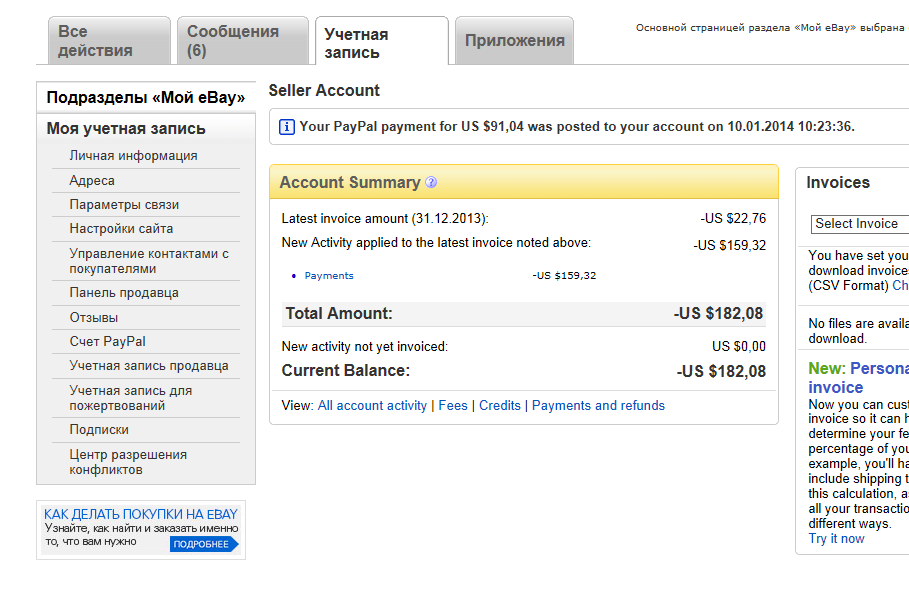The height and width of the screenshot is (613, 909).
Task: Click the 'Account Summary' panel title
Action: (350, 183)
